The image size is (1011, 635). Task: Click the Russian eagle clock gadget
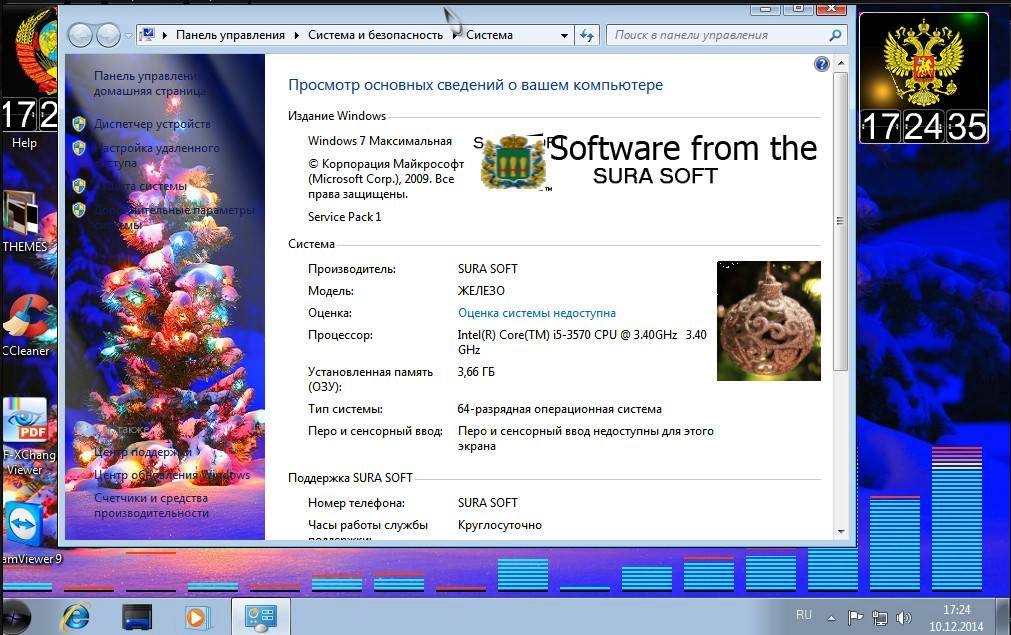[924, 77]
